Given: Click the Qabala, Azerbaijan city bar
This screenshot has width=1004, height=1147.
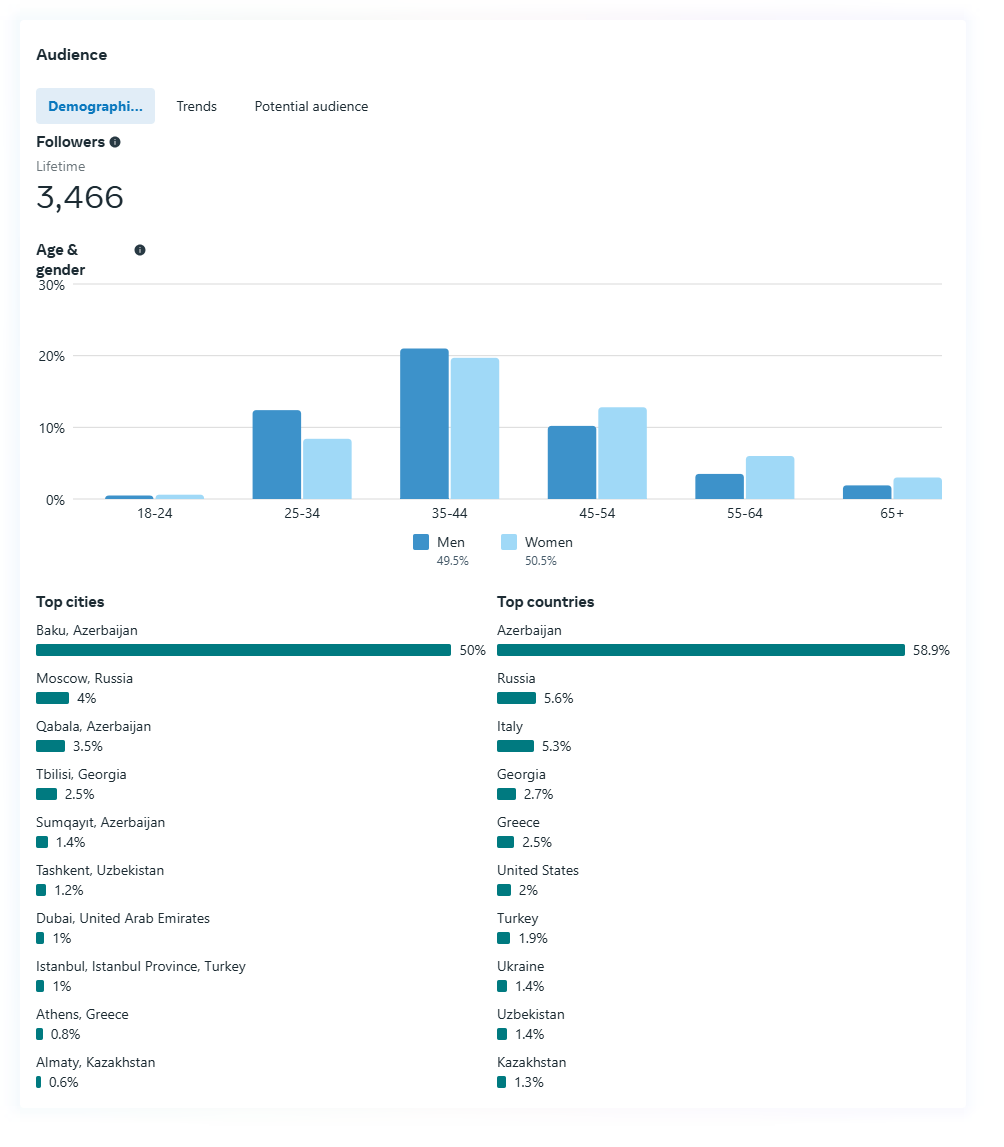Looking at the screenshot, I should pyautogui.click(x=50, y=746).
